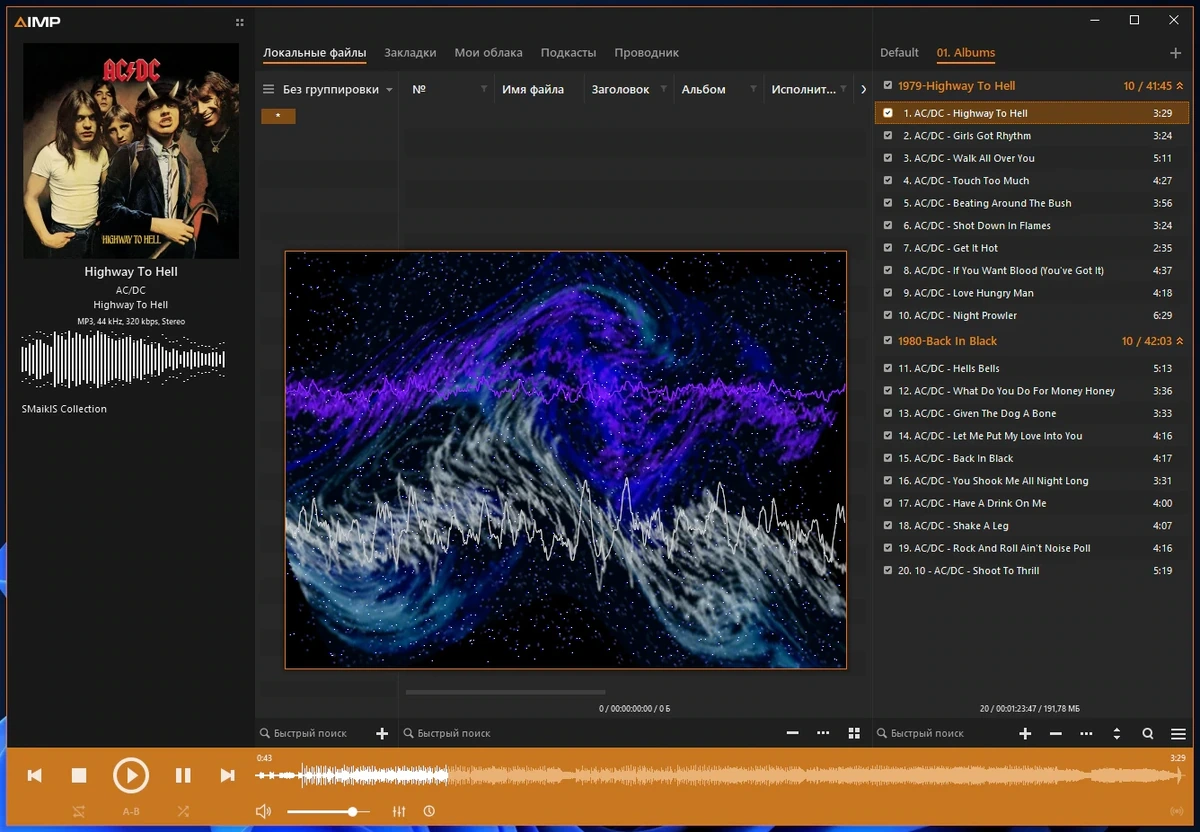Screen dimensions: 1200x832
Task: Collapse the 1980-Back In Black group
Action: click(1180, 341)
